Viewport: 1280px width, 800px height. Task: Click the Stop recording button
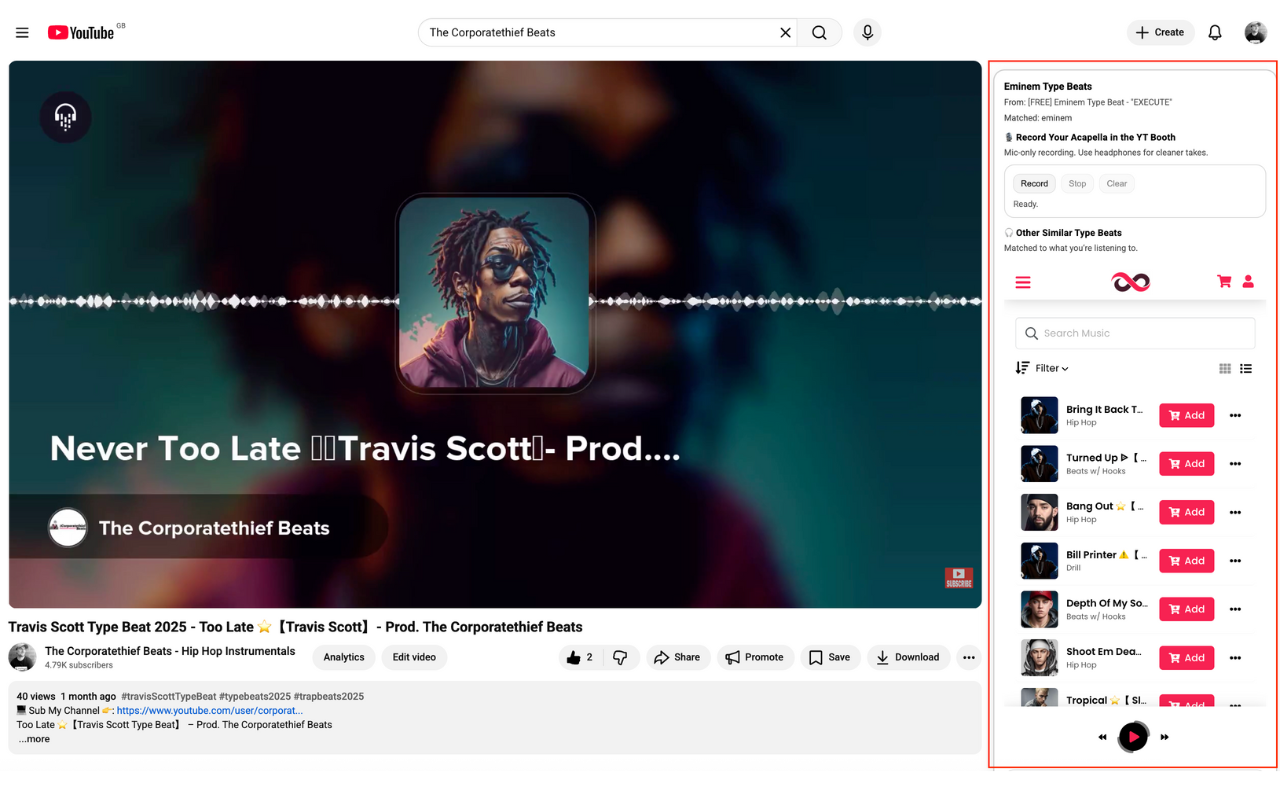[x=1077, y=184]
